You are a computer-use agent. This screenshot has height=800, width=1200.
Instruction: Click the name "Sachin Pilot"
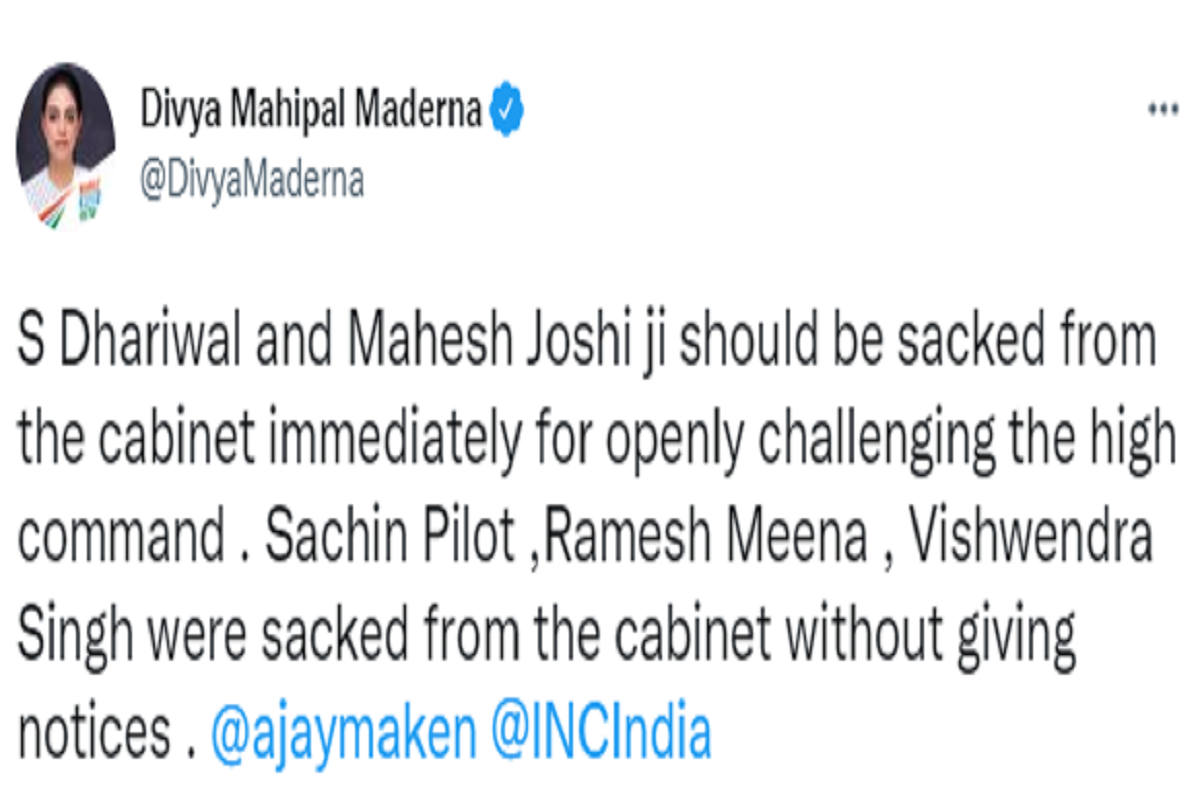388,540
